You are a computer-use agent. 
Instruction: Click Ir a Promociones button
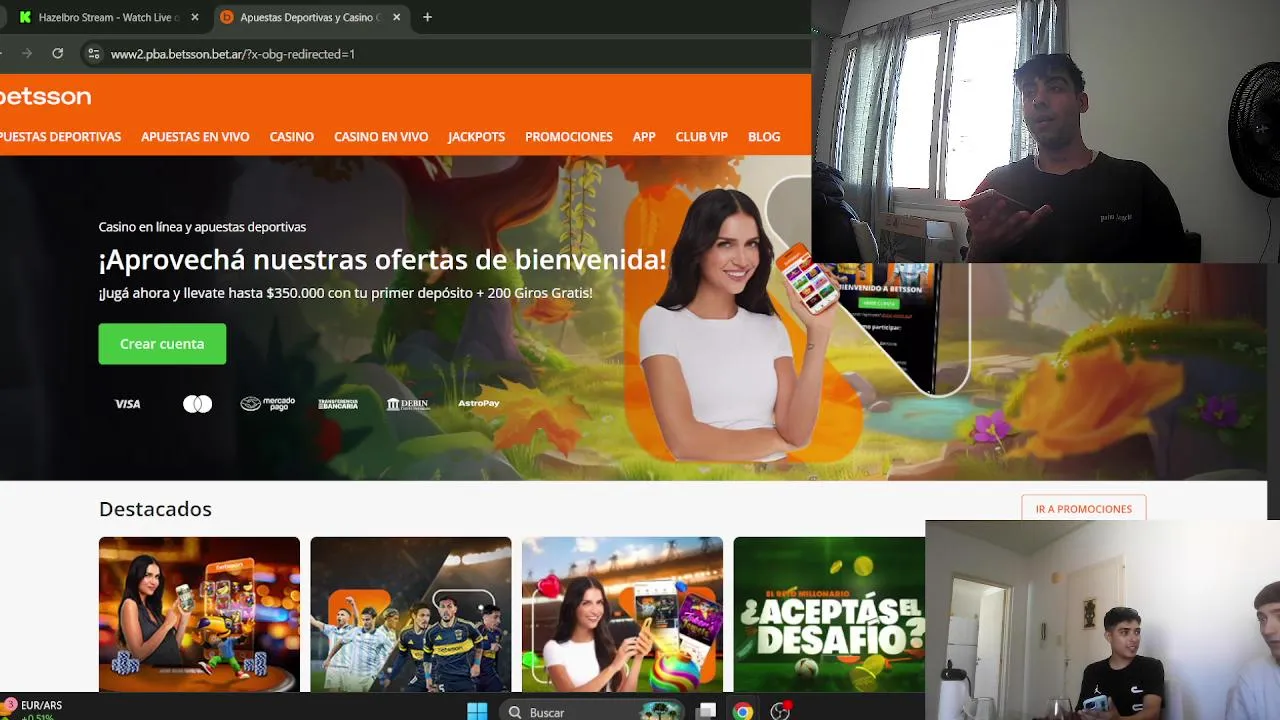[1084, 509]
